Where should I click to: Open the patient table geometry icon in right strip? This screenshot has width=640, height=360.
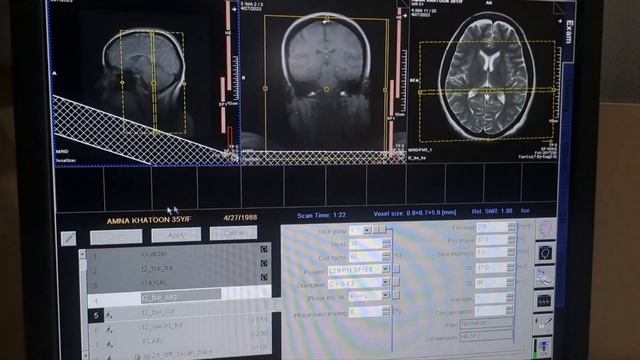pos(545,277)
